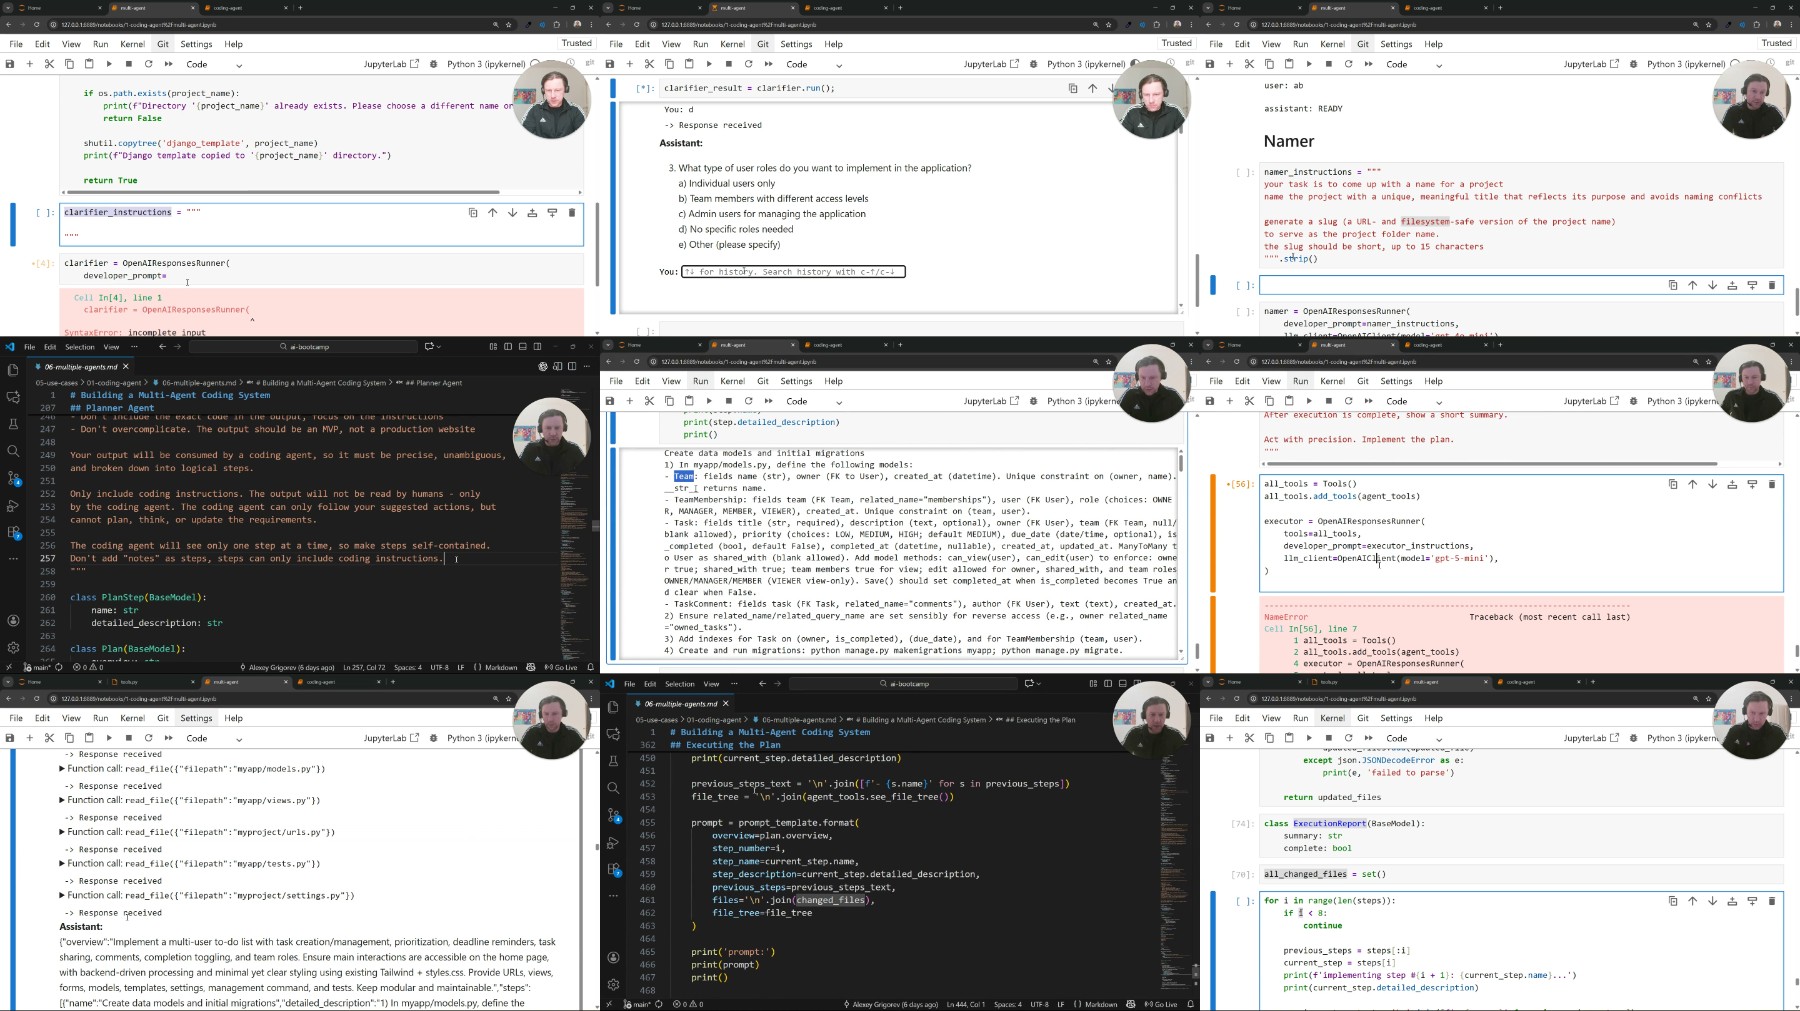Enable debugger bug icon in ExecutionReport notebook
The height and width of the screenshot is (1011, 1800).
(1633, 738)
